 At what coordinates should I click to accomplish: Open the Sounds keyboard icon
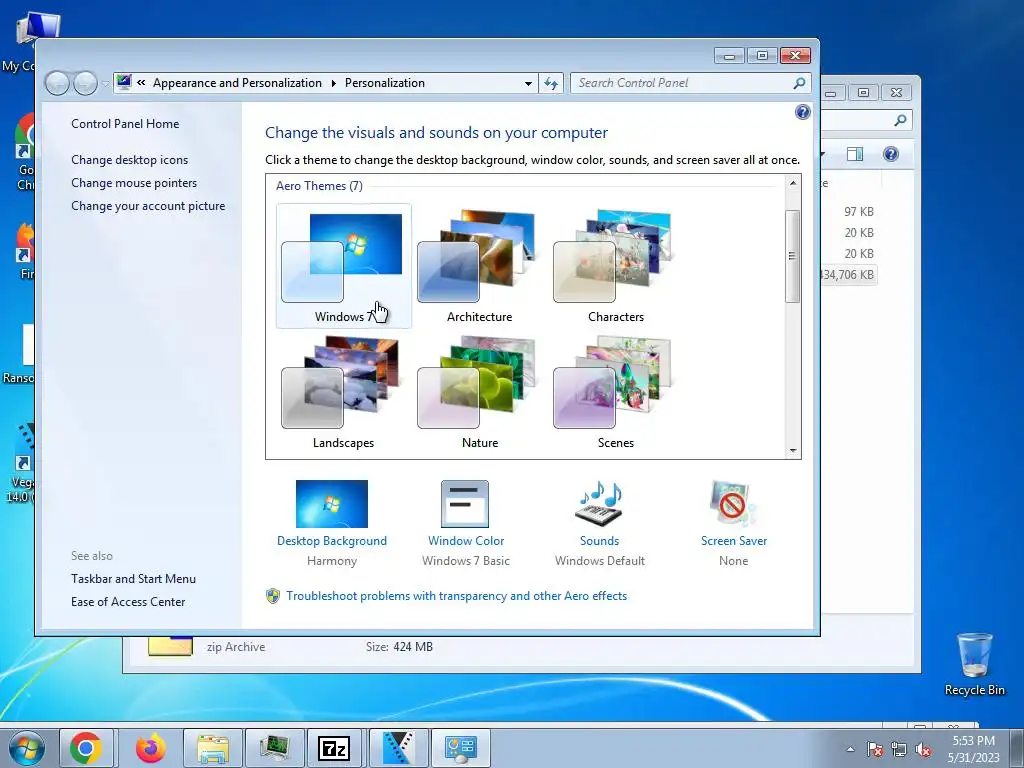coord(599,504)
